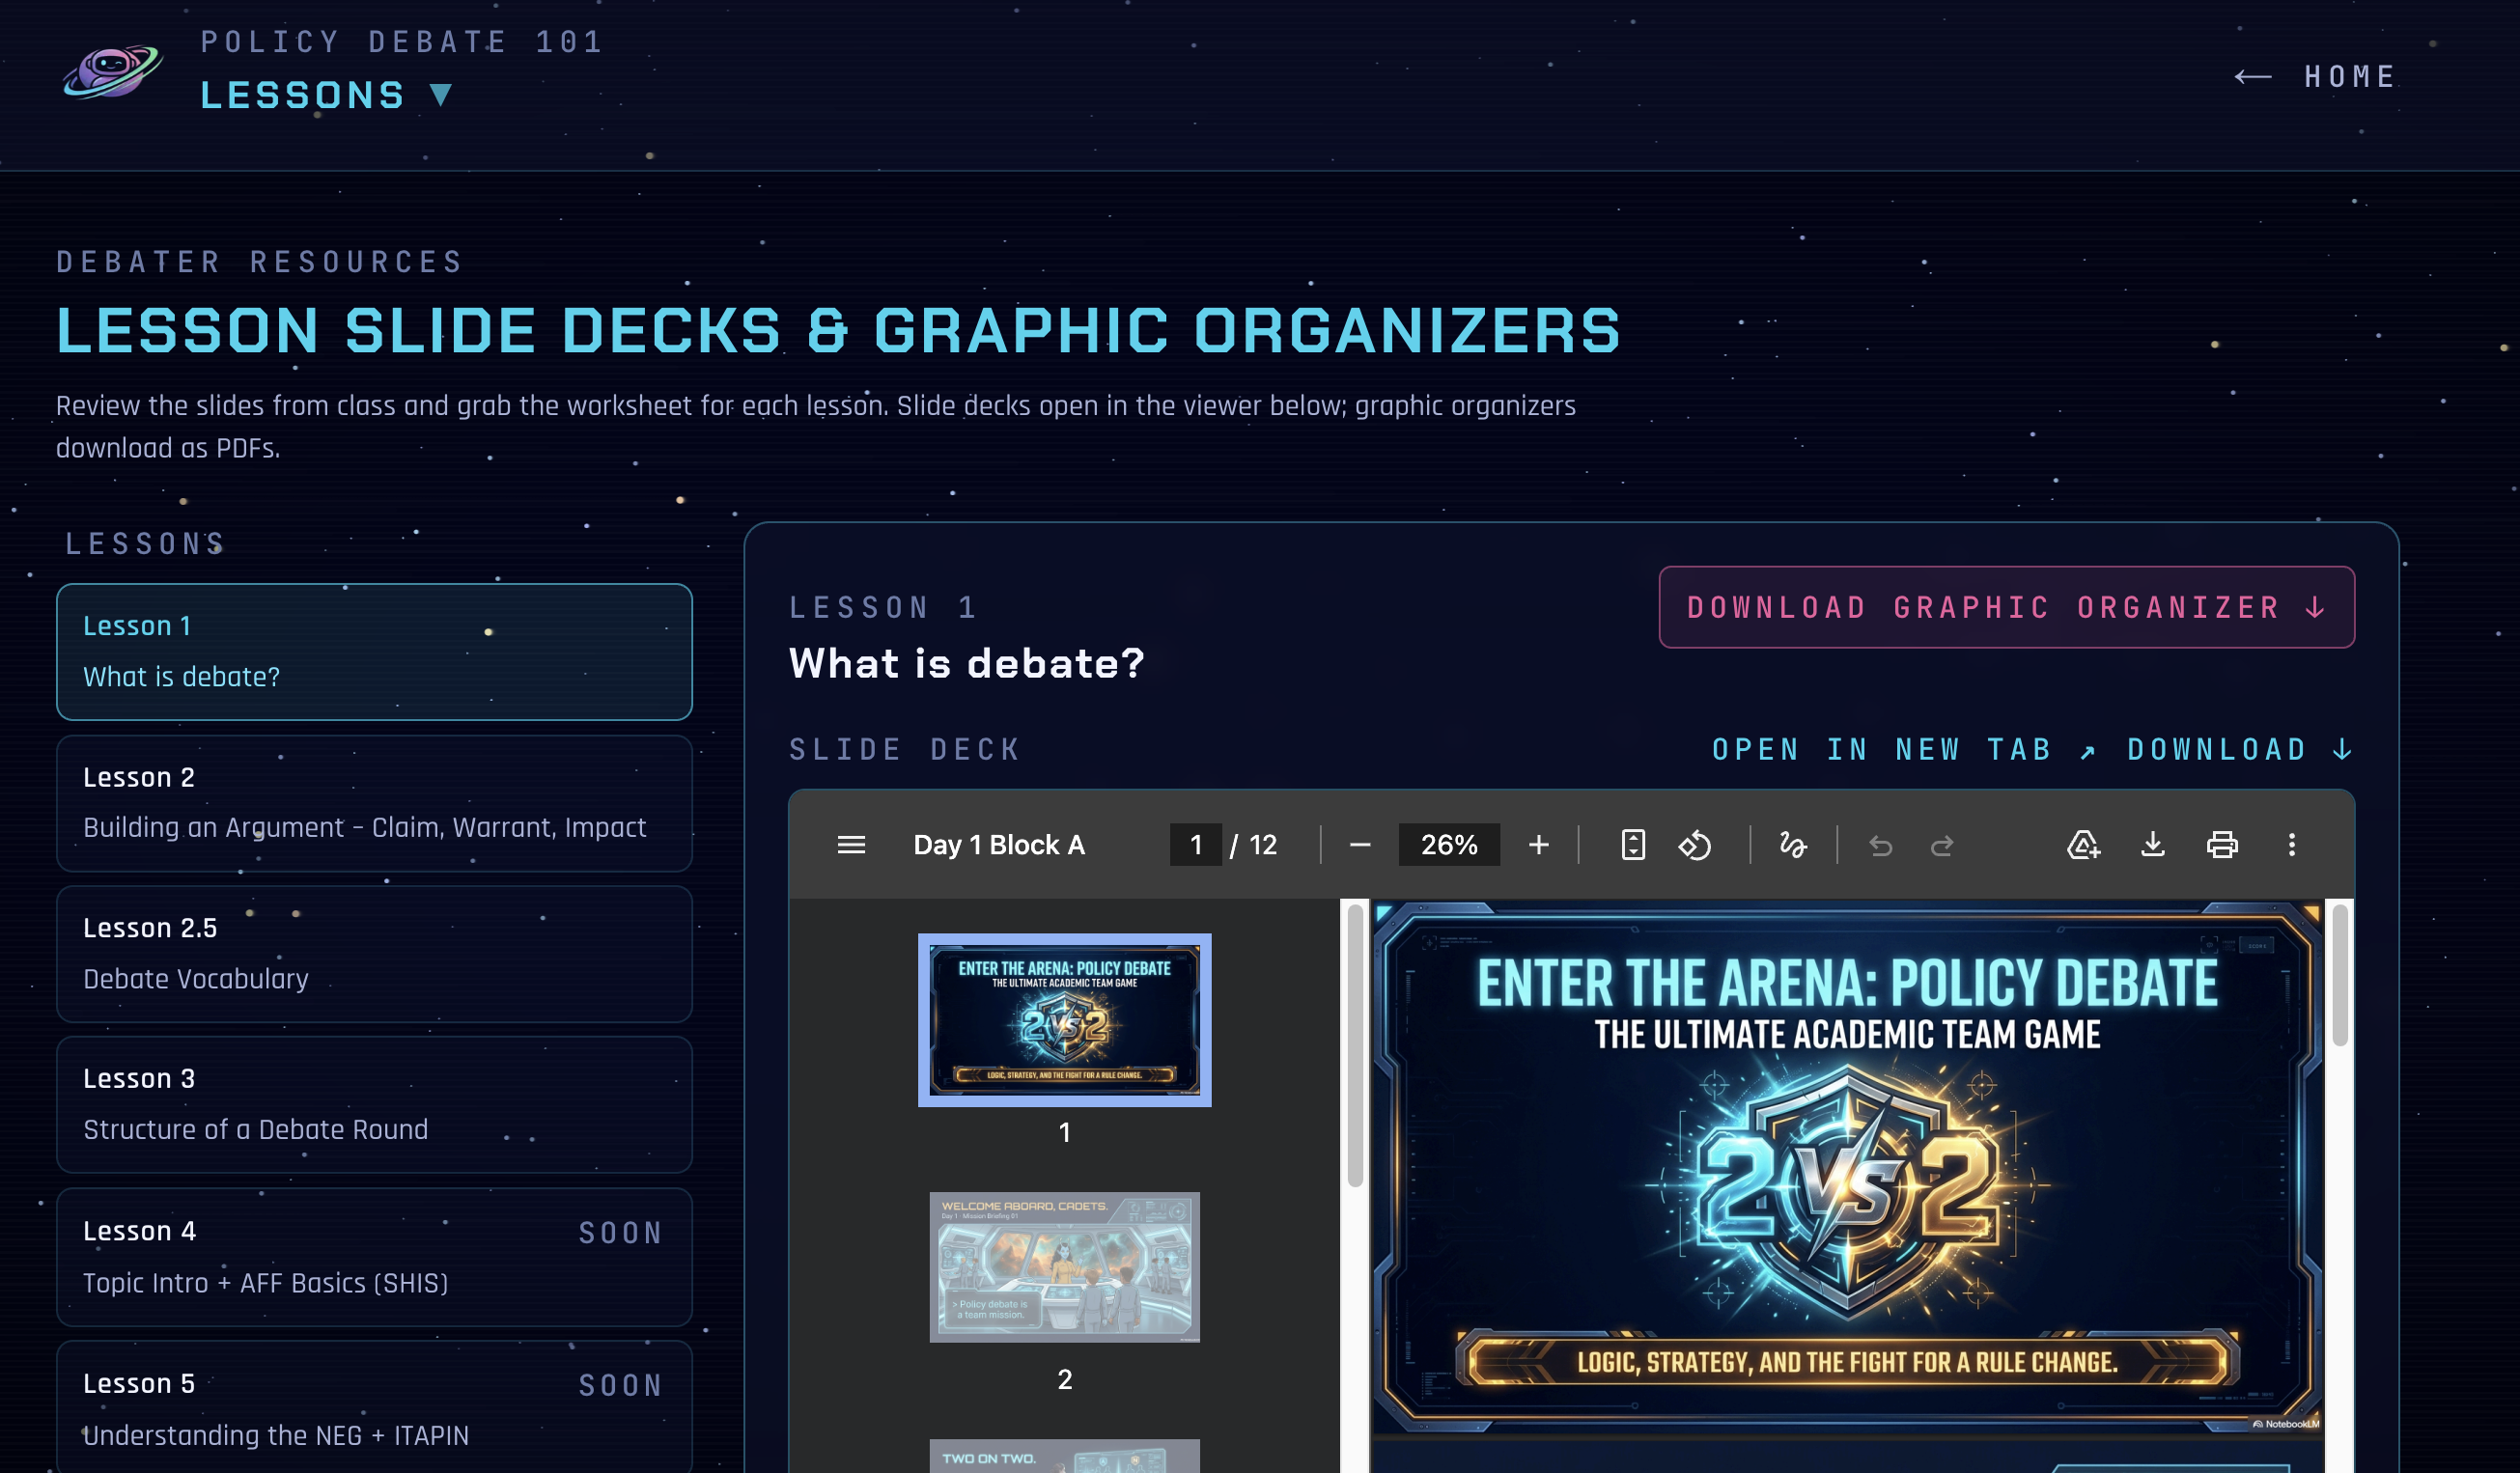Toggle the PDF sidebar hamburger menu
The width and height of the screenshot is (2520, 1473).
pyautogui.click(x=851, y=845)
